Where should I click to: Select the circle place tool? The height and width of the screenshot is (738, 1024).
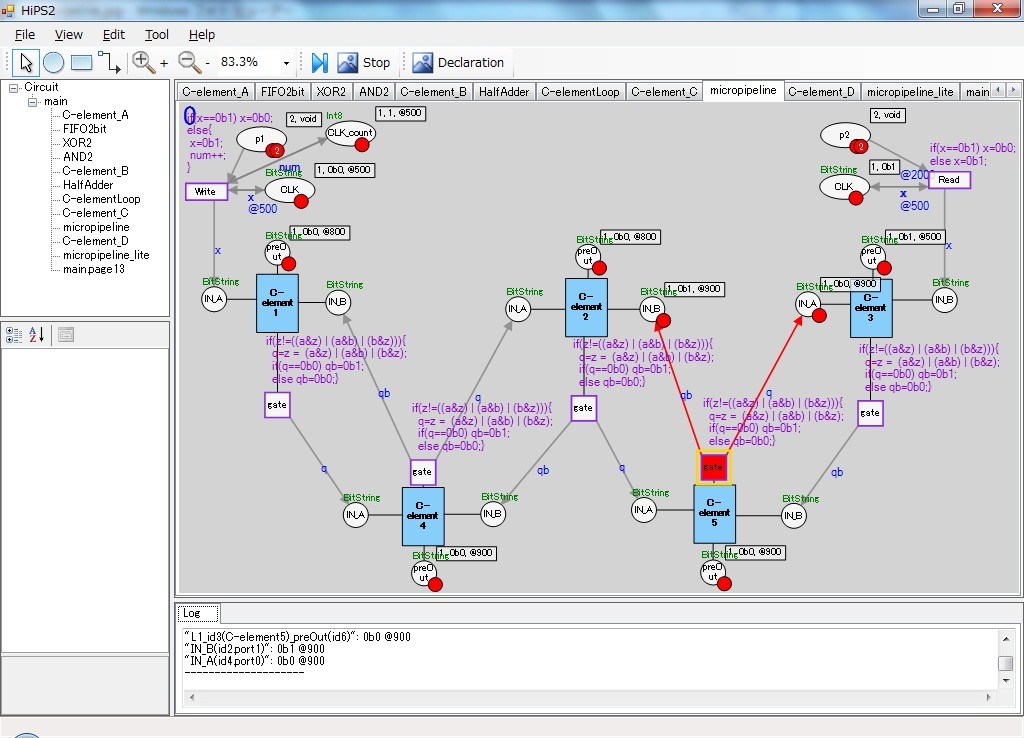pyautogui.click(x=54, y=63)
